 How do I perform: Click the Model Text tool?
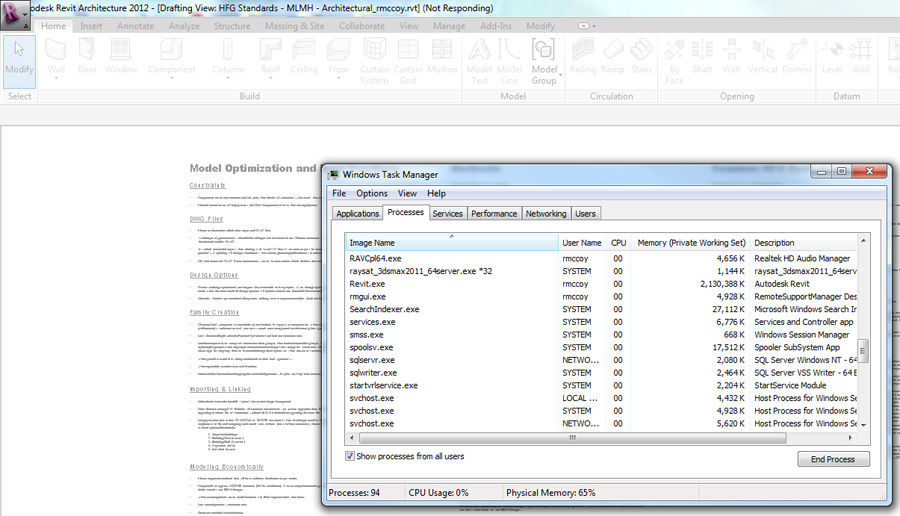(479, 61)
